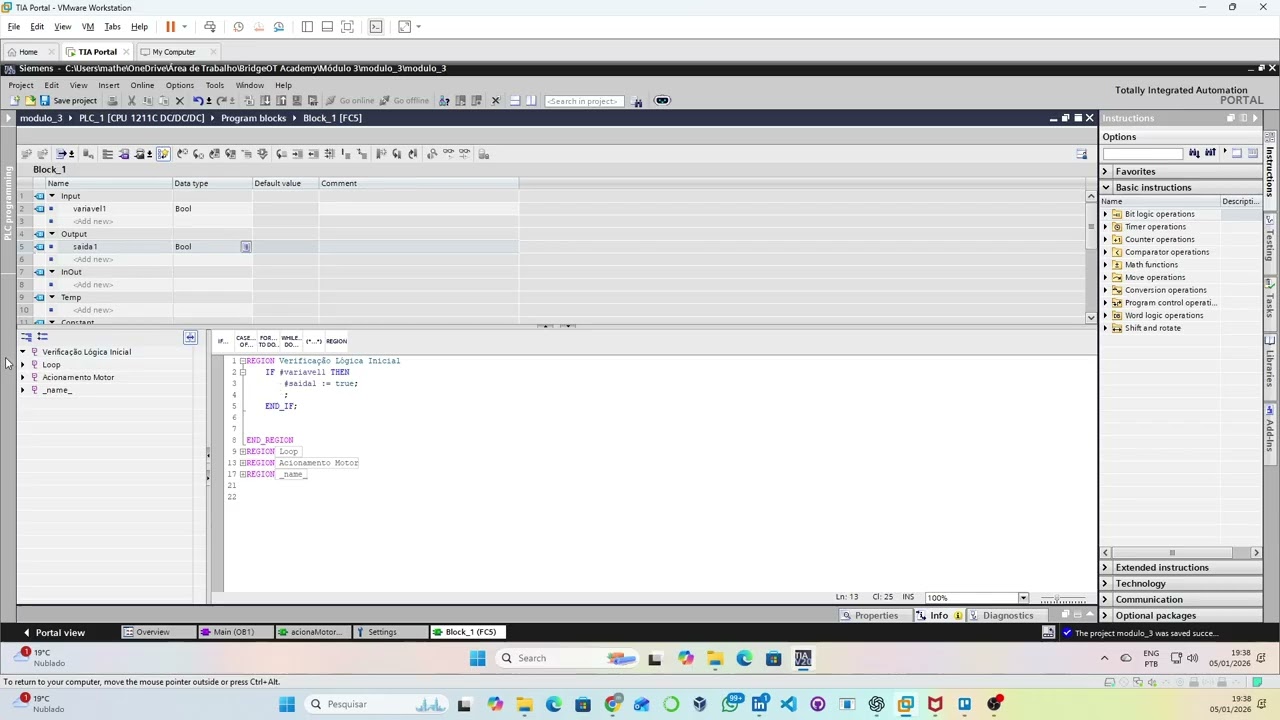Select the saida1 name cell

113,247
